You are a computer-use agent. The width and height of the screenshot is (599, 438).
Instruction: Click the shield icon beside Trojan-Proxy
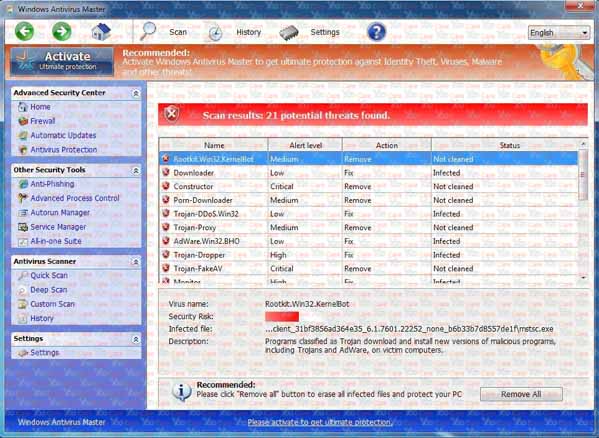pos(166,227)
